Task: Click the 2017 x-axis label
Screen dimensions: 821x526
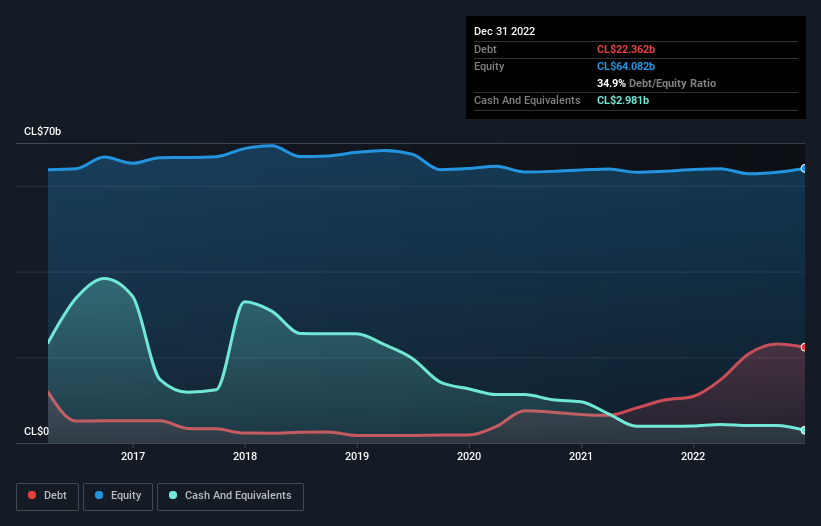Action: point(133,456)
